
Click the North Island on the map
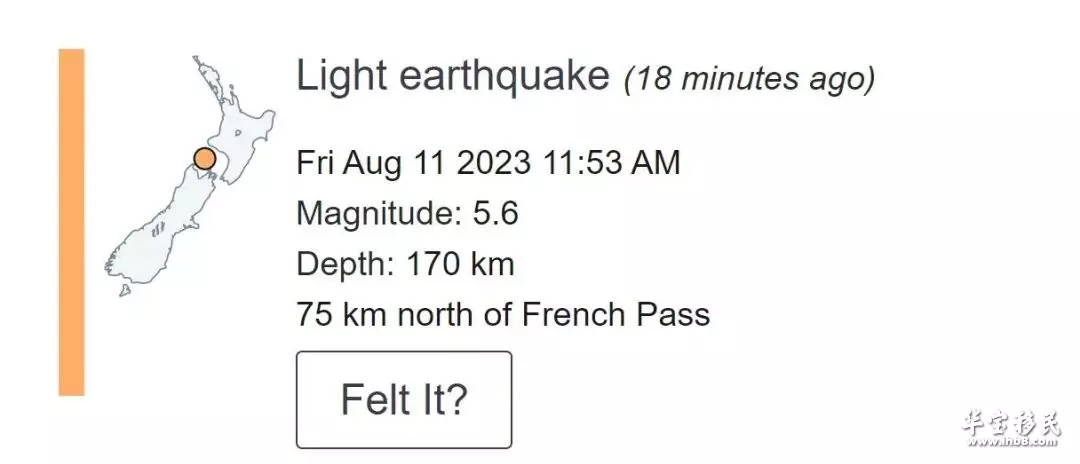(238, 134)
